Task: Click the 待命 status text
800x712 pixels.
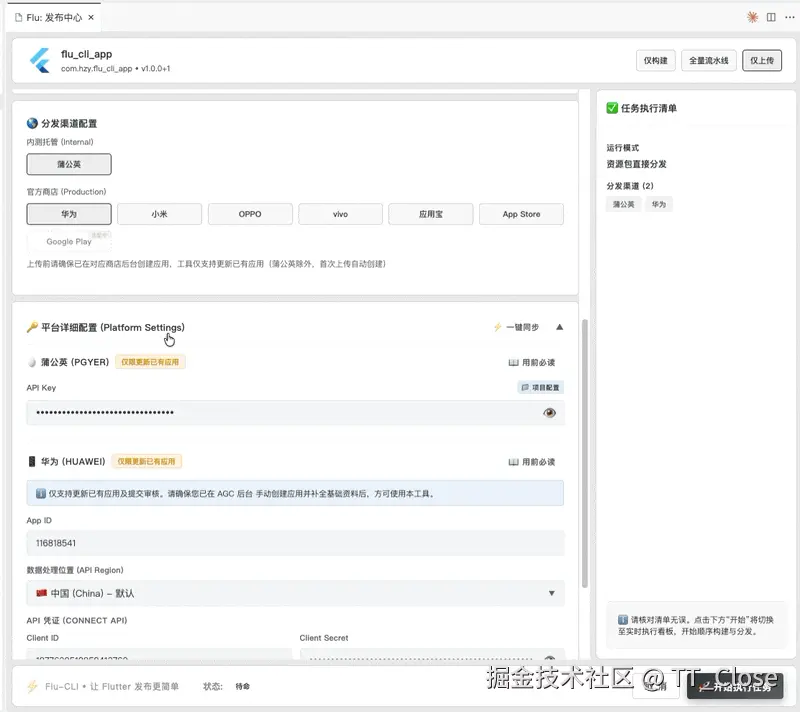Action: (x=242, y=686)
